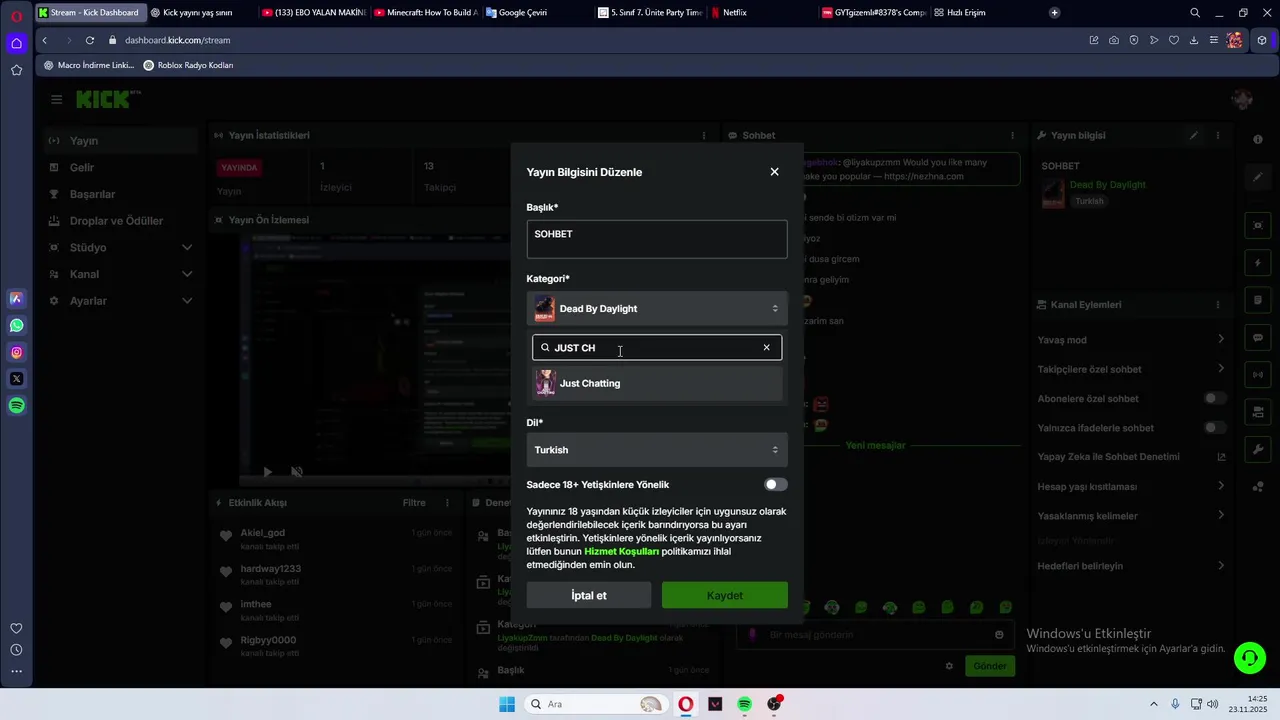Play the stream preview

coord(267,471)
